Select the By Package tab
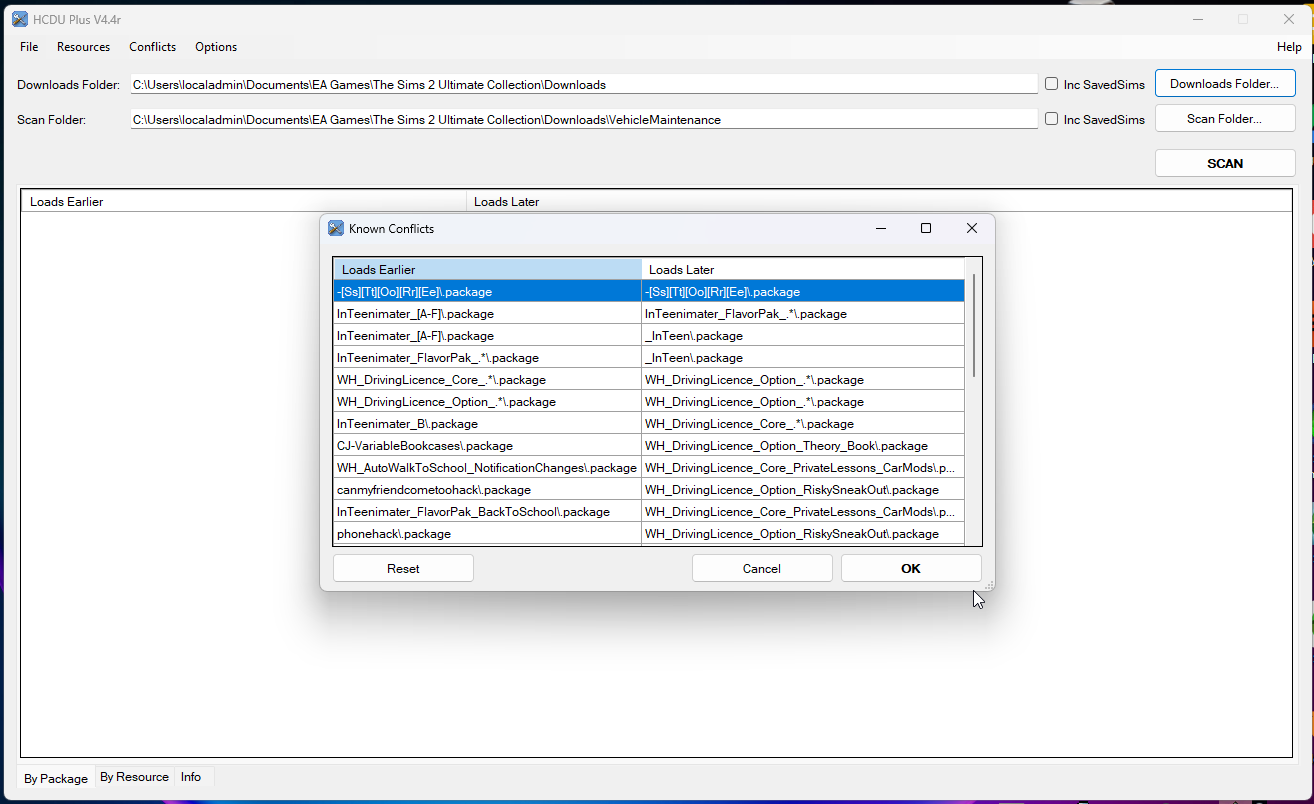This screenshot has height=804, width=1314. [x=55, y=777]
